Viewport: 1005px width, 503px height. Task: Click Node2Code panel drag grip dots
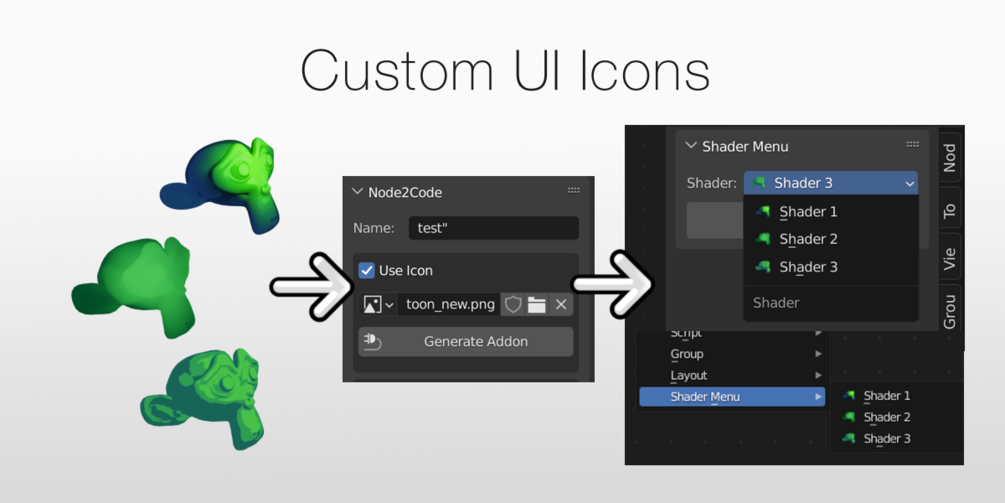point(574,190)
